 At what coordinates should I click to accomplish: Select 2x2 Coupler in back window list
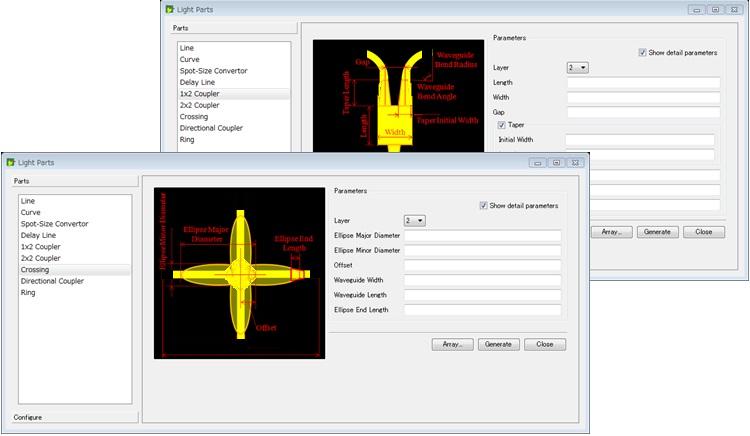coord(234,105)
